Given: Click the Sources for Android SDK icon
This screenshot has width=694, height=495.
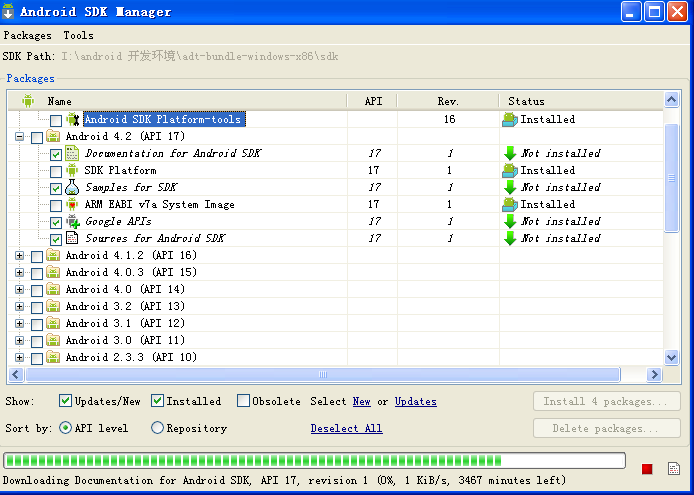Looking at the screenshot, I should [72, 238].
